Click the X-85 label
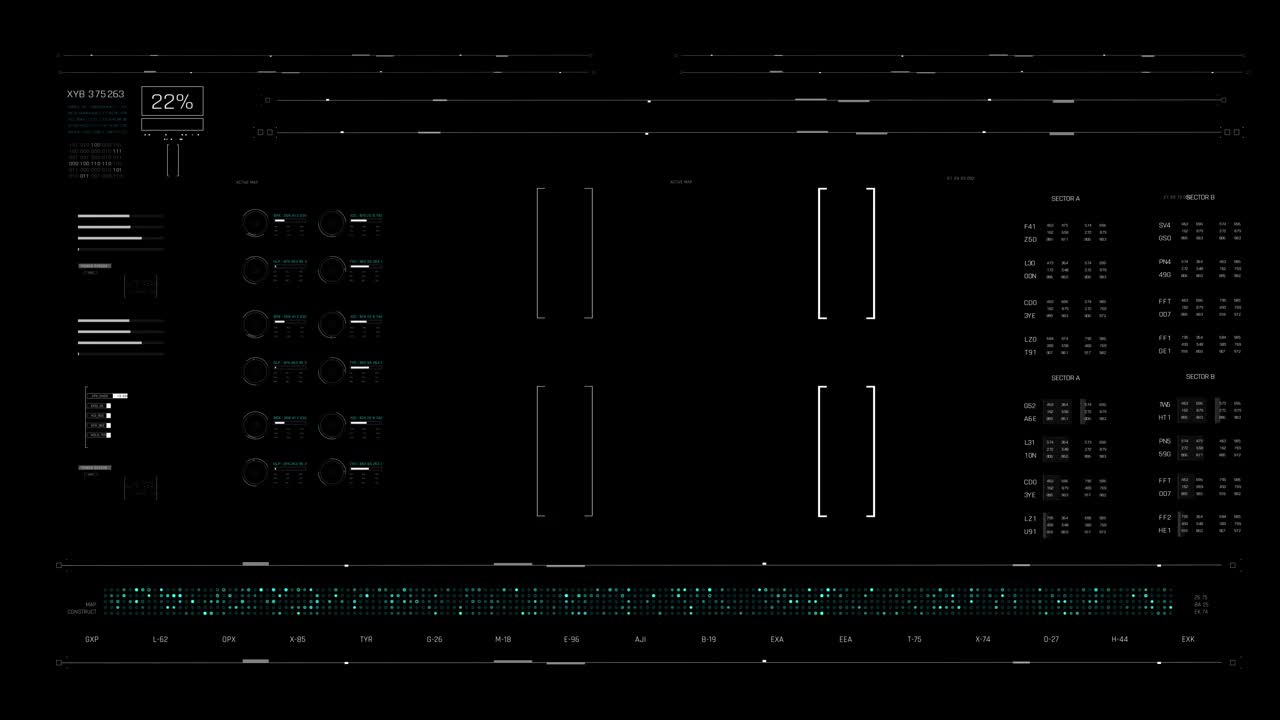This screenshot has width=1280, height=720. click(x=297, y=639)
